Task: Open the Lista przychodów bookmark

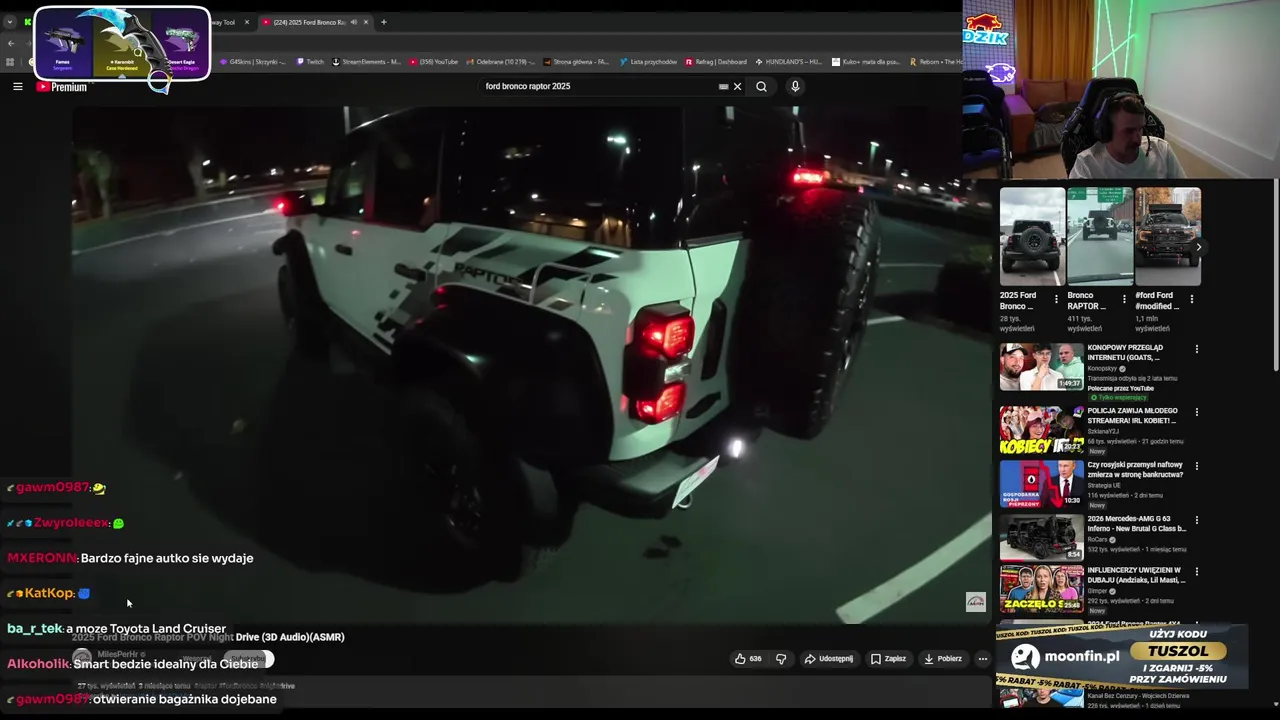Action: click(x=649, y=62)
